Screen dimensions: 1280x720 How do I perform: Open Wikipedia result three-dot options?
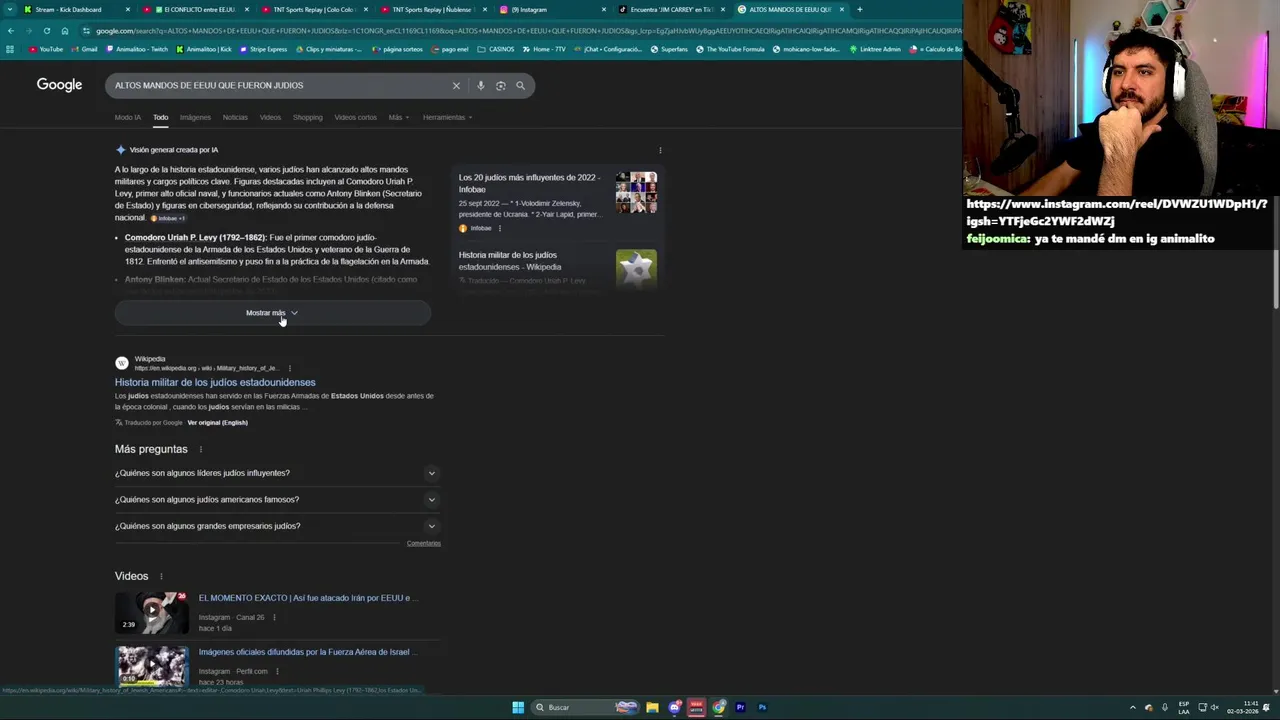click(290, 368)
